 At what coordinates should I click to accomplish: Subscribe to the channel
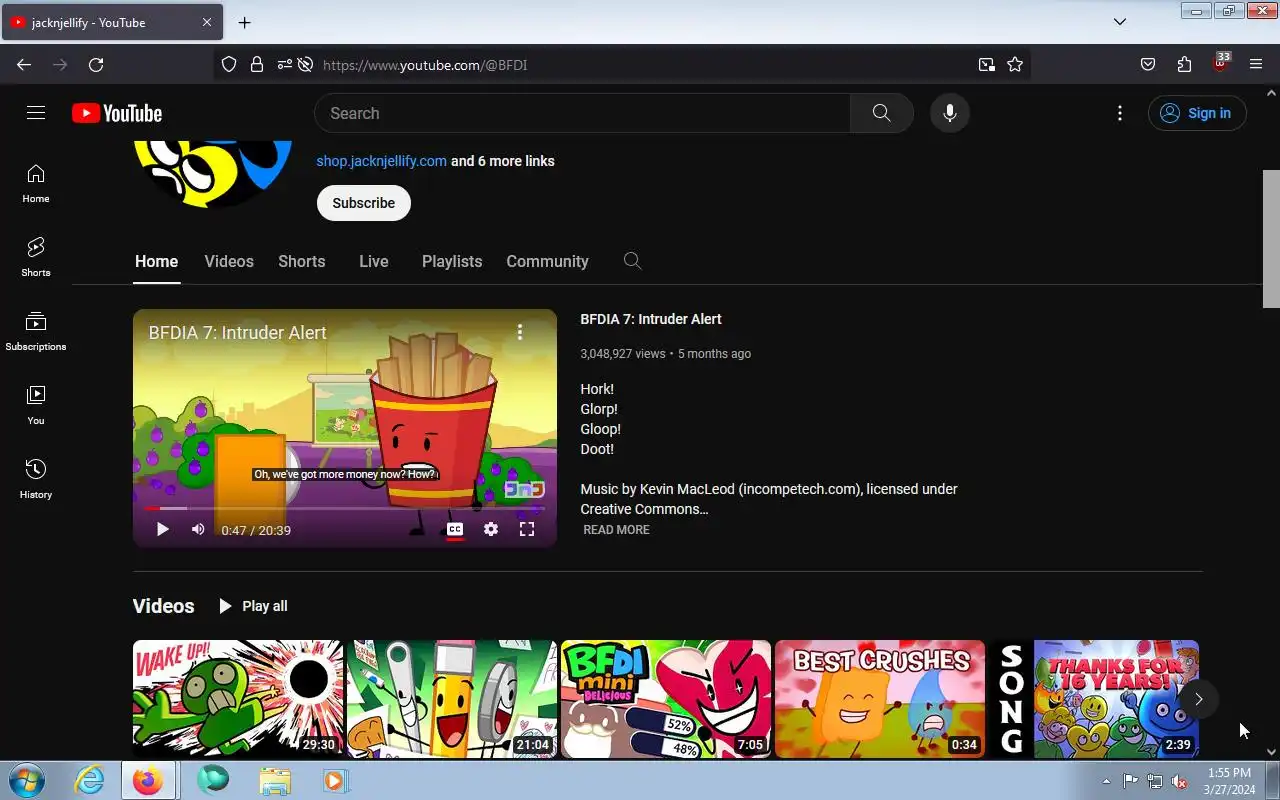(364, 203)
